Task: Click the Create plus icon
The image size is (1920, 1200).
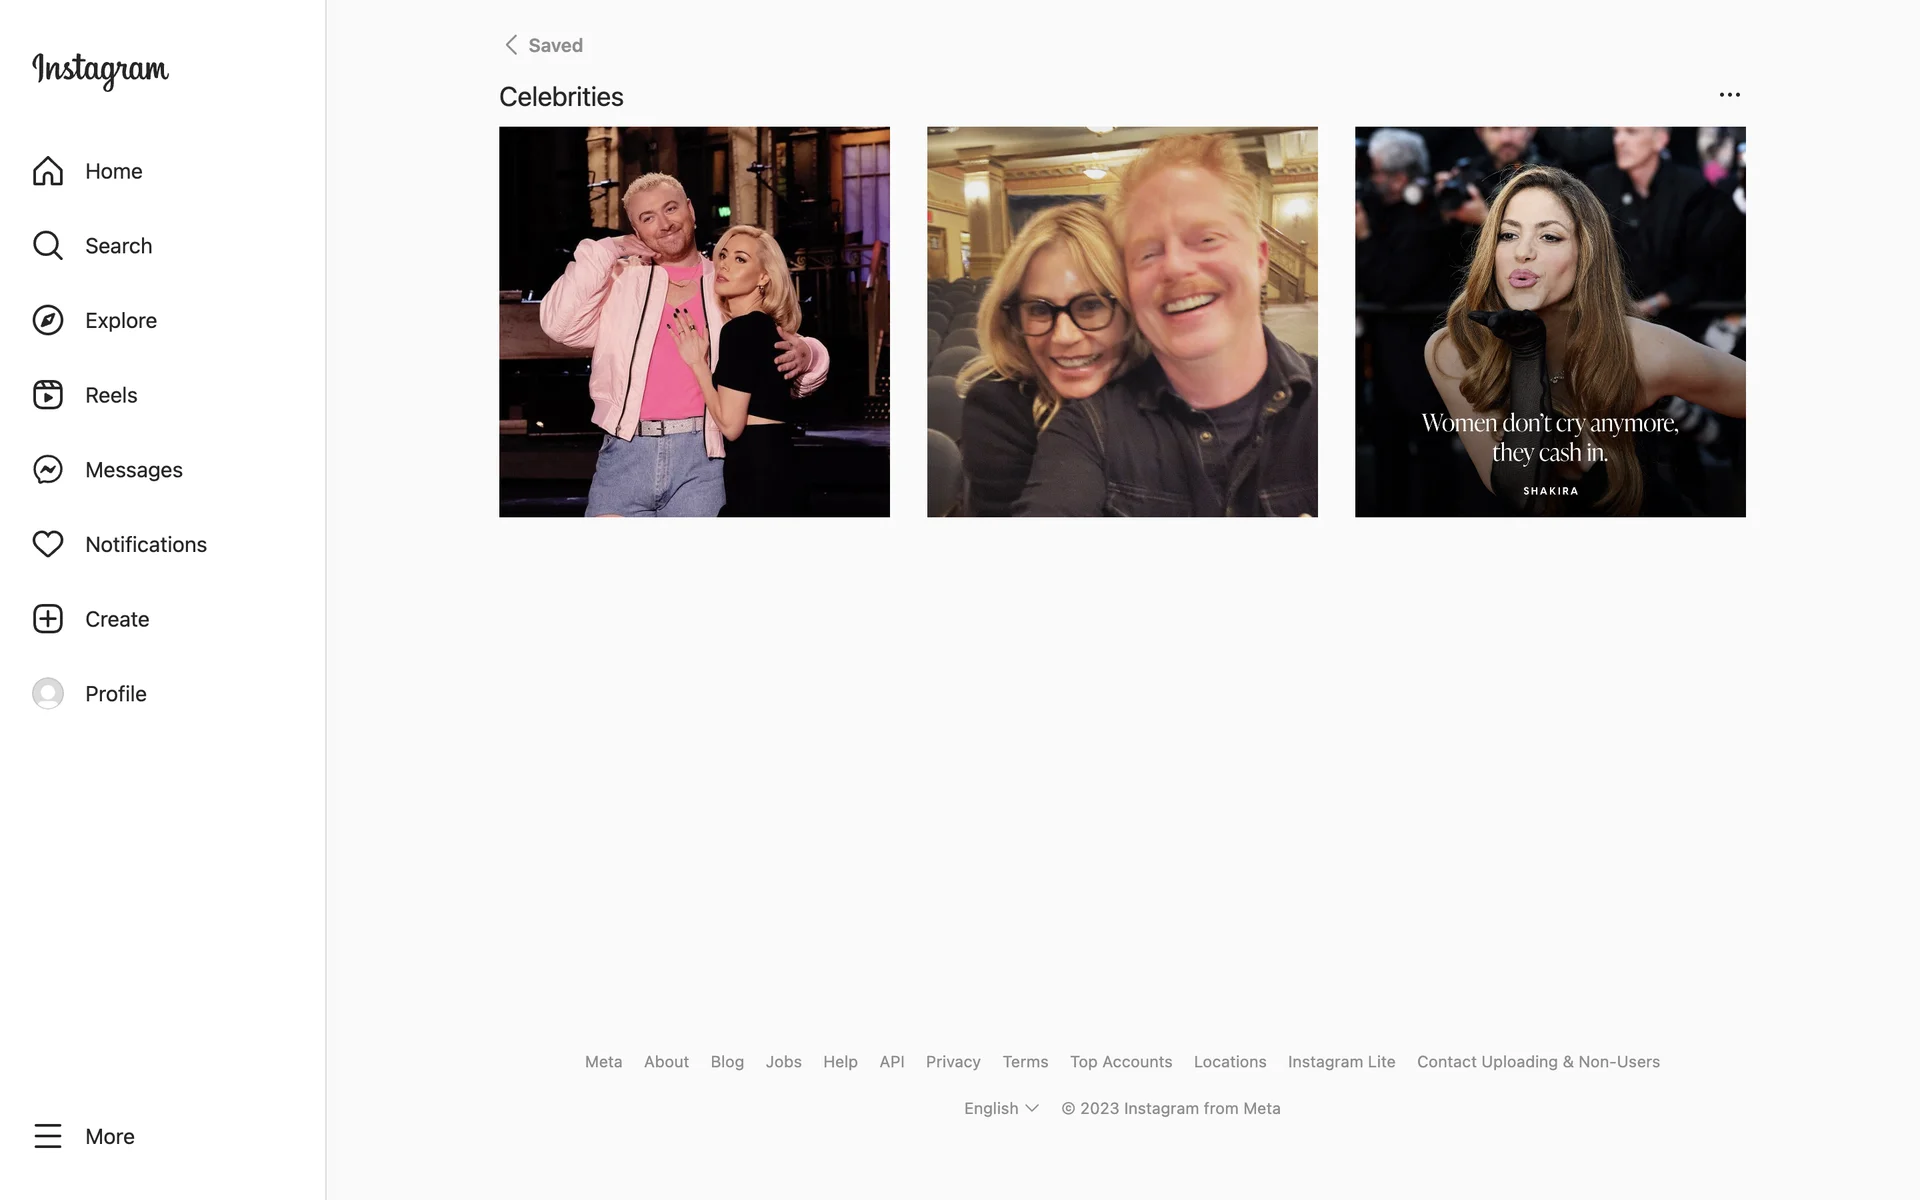Action: click(47, 619)
